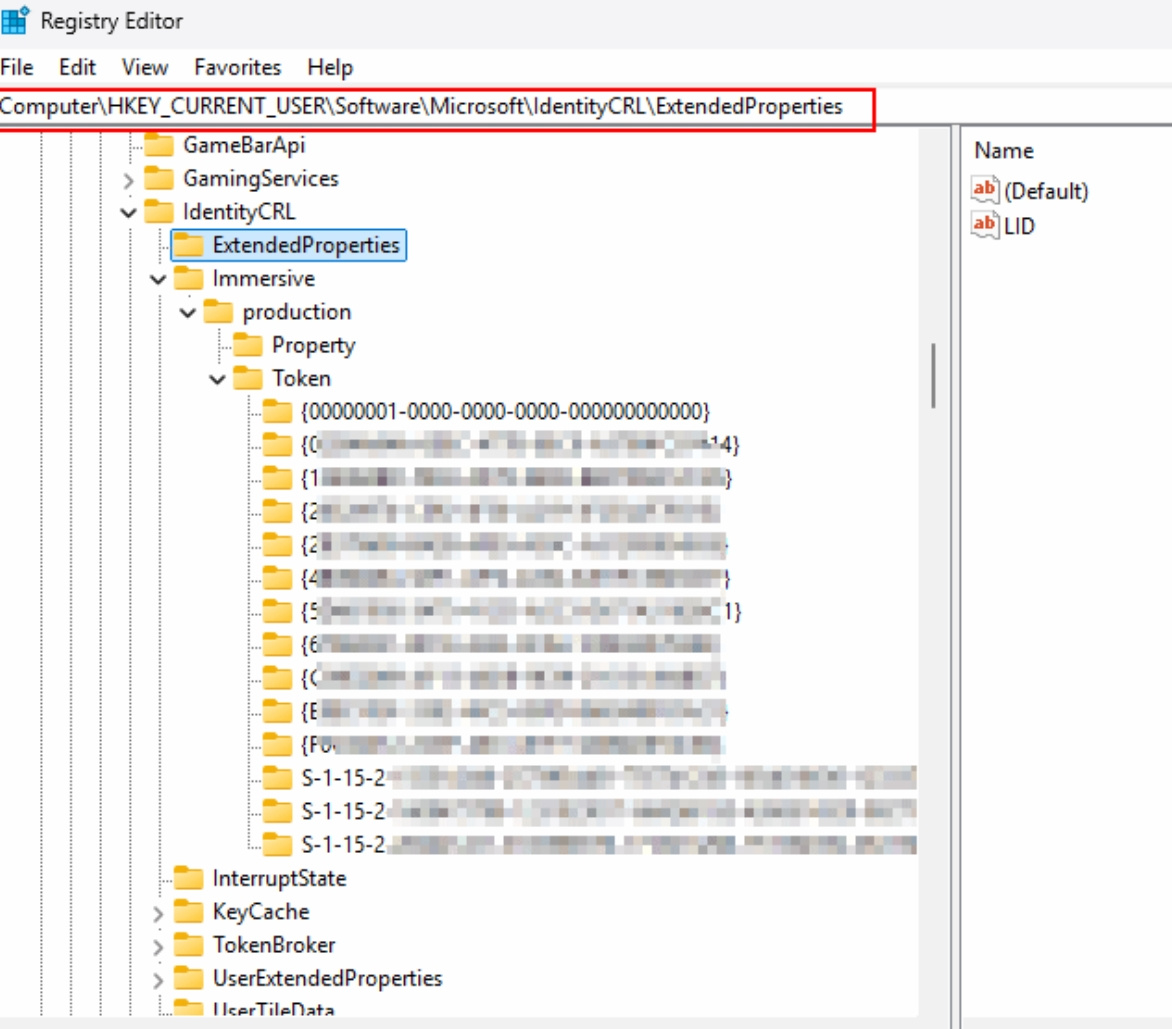1172x1029 pixels.
Task: Select the Immersive key label
Action: pos(264,279)
